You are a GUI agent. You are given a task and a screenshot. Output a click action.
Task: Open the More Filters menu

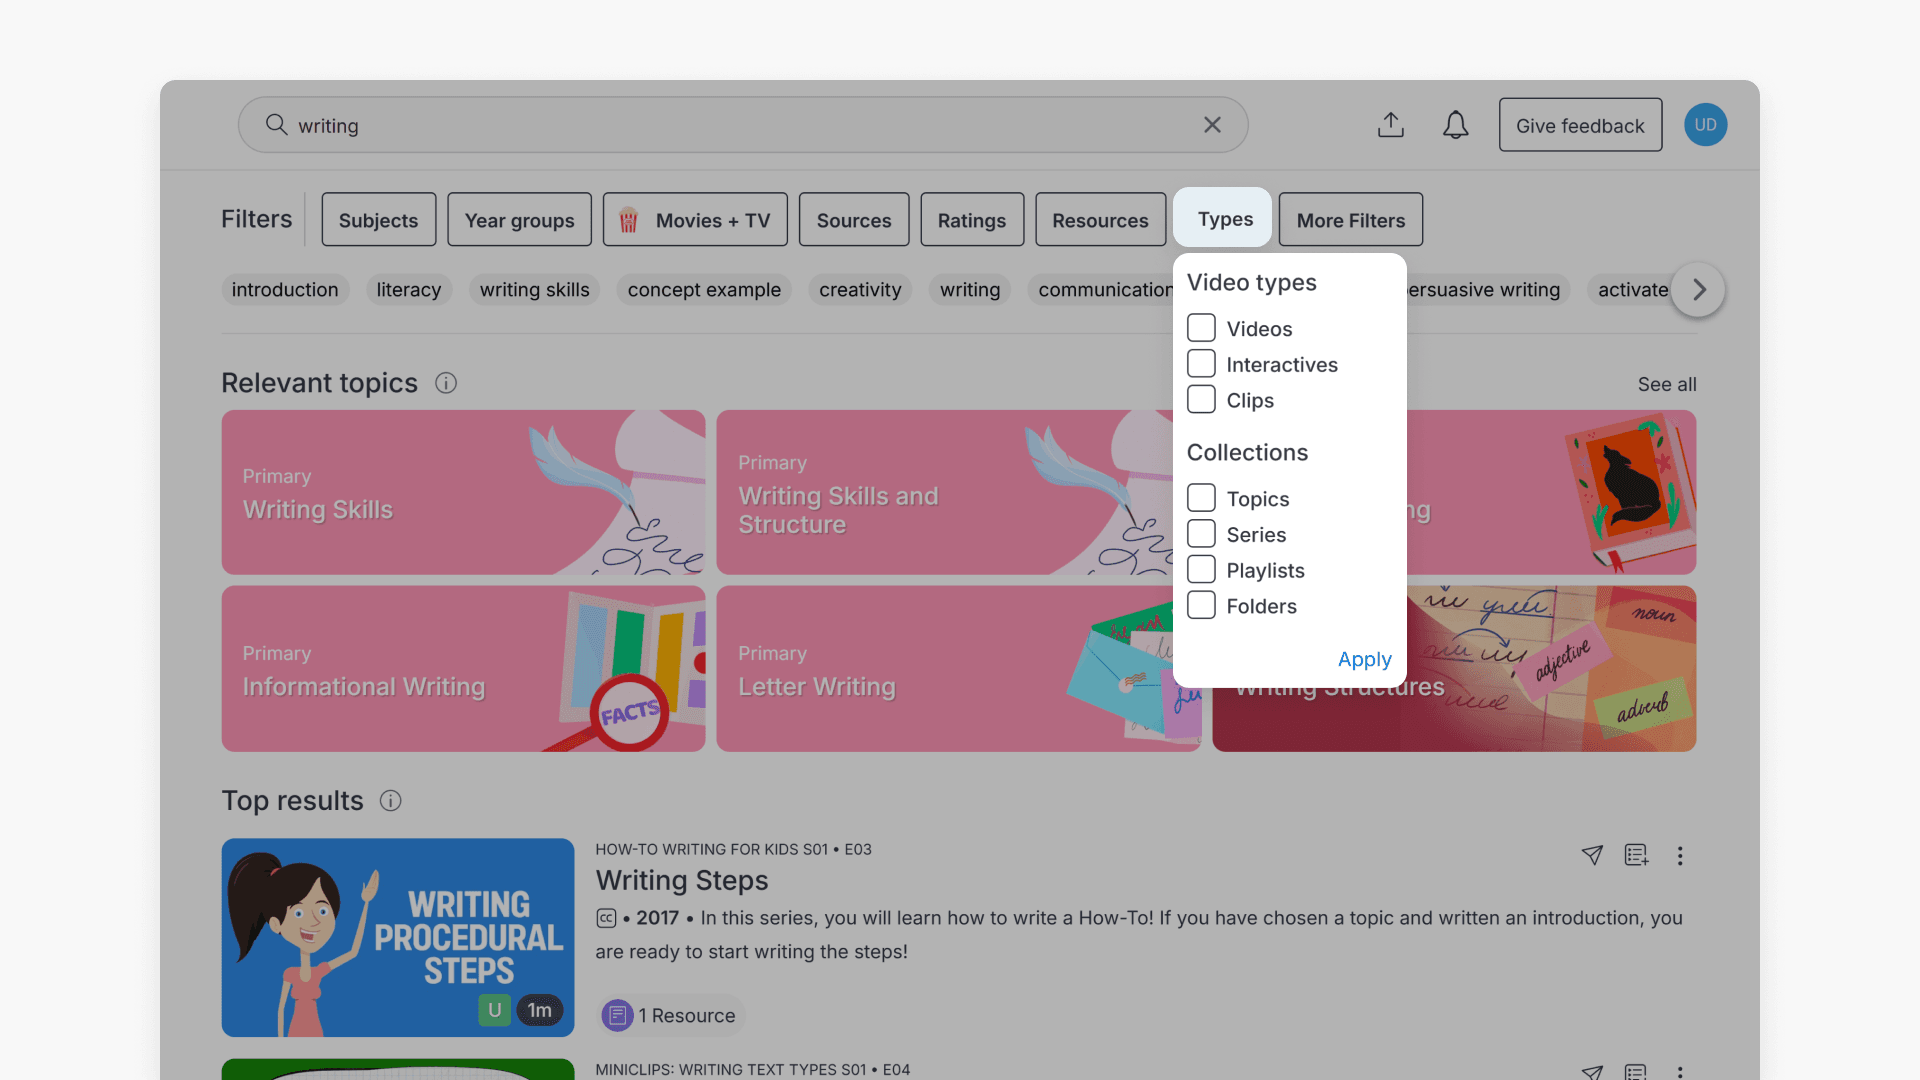click(1350, 220)
